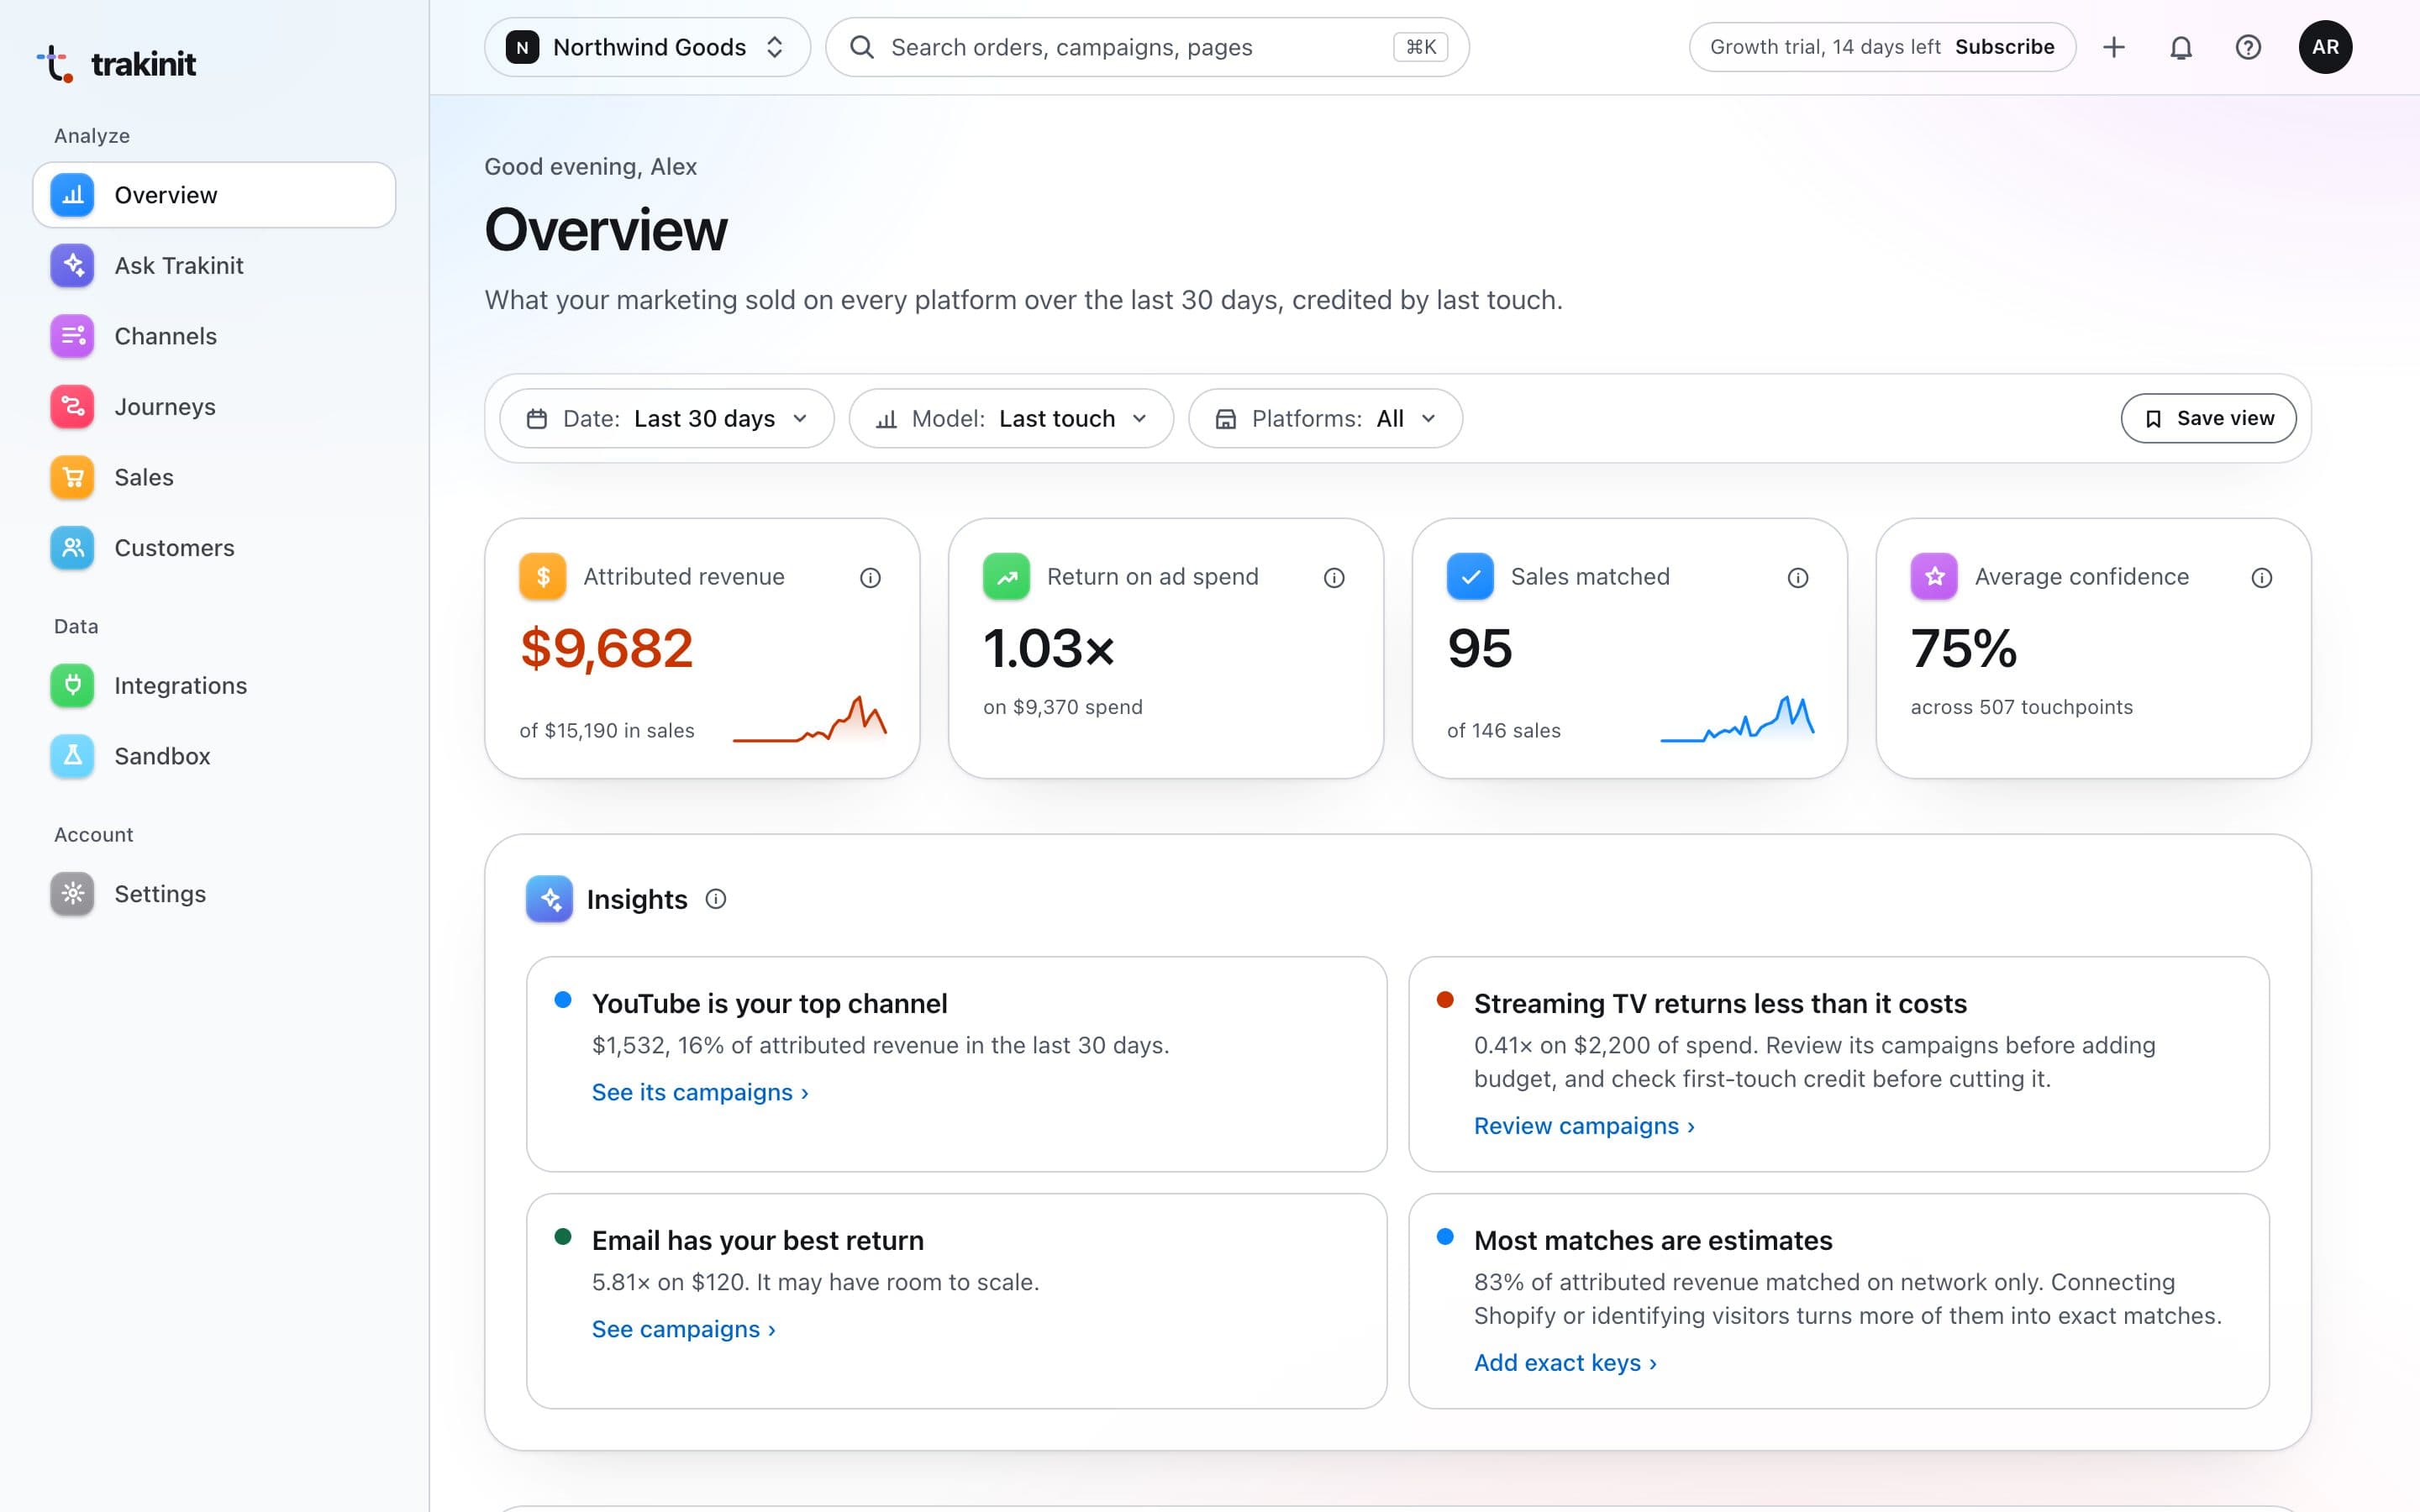
Task: Open Ask Trakinit in the sidebar
Action: (214, 266)
